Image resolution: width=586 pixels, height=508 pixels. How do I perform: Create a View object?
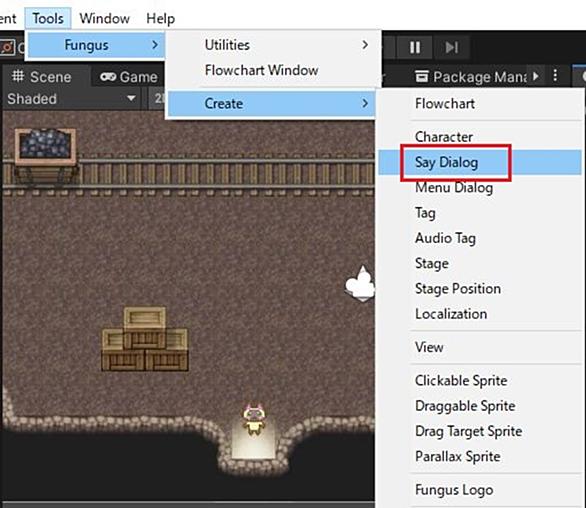tap(480, 347)
